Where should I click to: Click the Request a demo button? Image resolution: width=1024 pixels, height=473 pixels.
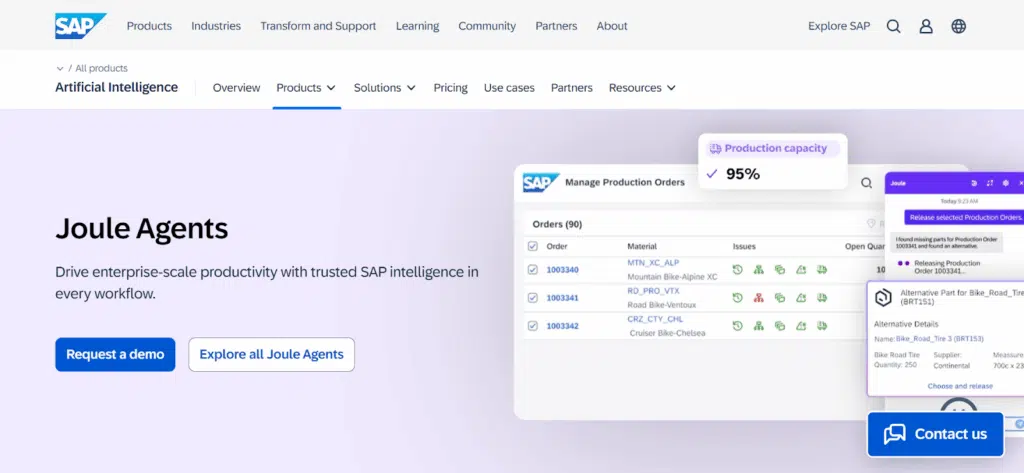click(x=115, y=354)
